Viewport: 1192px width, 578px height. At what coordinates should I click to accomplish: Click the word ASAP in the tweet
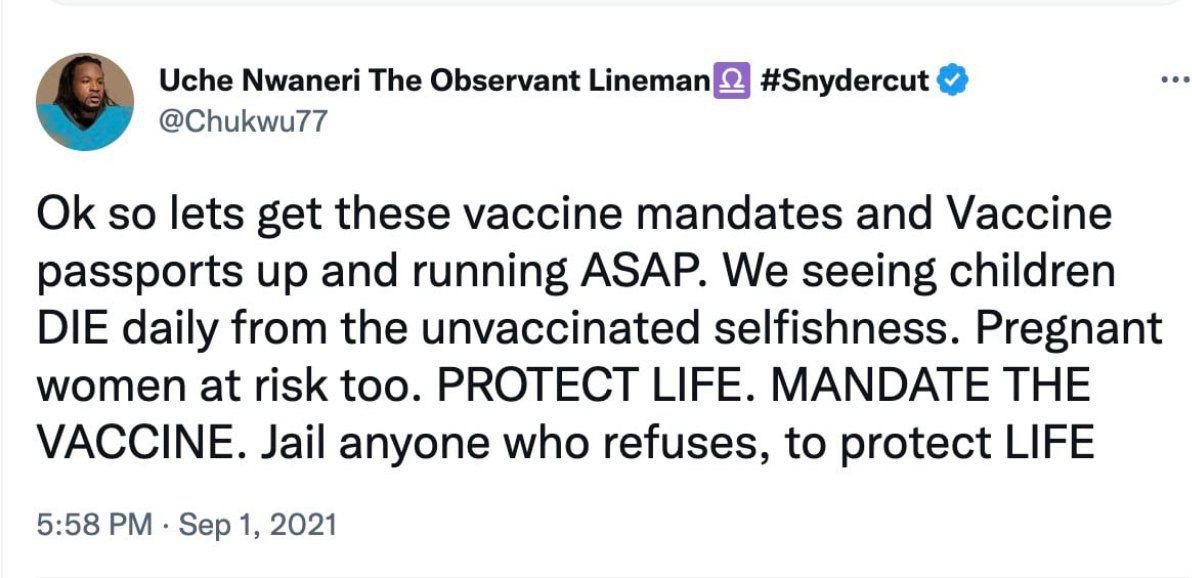click(638, 274)
